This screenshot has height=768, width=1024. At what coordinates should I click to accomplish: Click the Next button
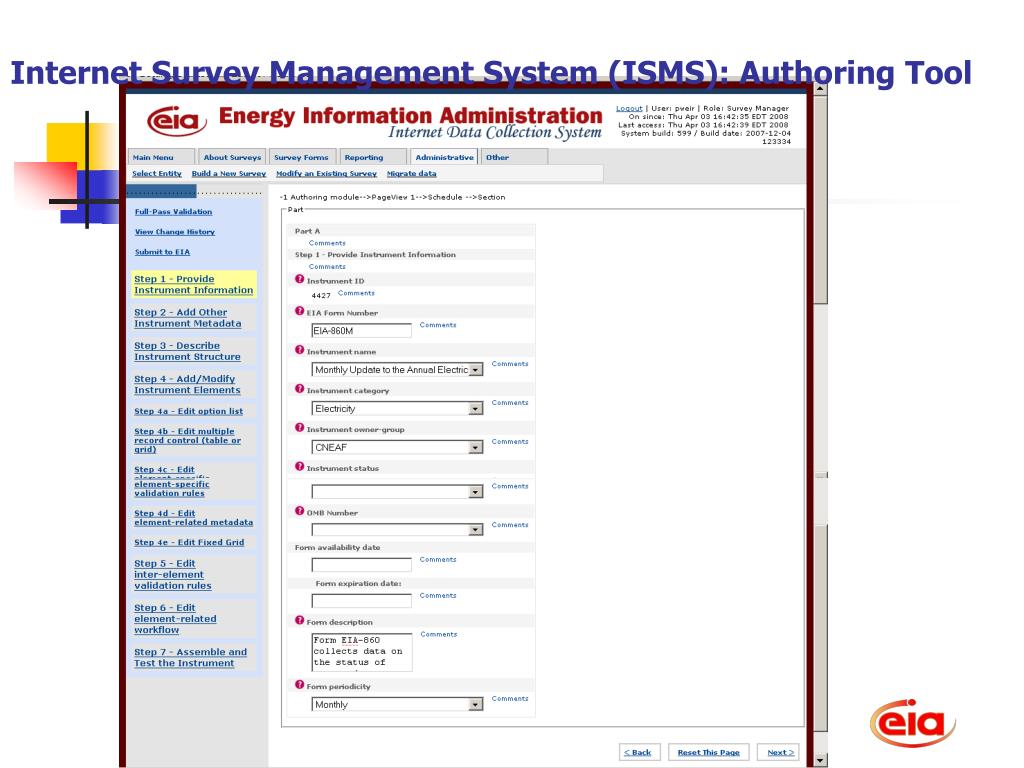[780, 752]
